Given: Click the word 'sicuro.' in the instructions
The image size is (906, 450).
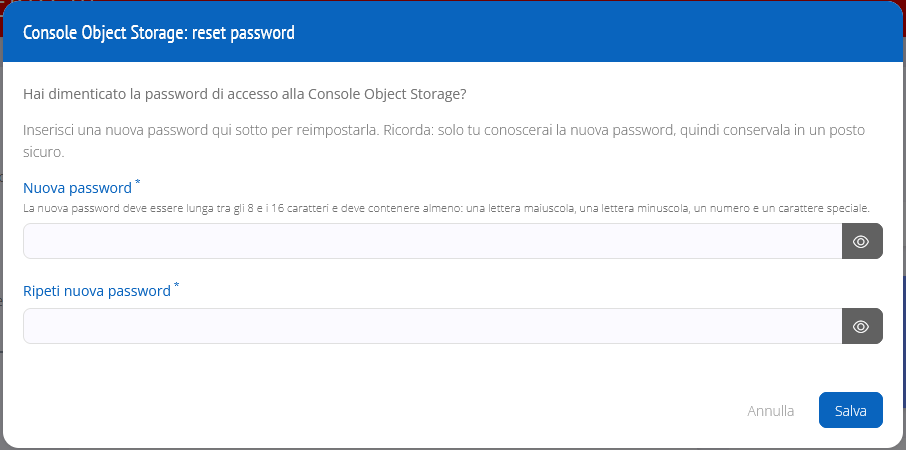Looking at the screenshot, I should [44, 153].
